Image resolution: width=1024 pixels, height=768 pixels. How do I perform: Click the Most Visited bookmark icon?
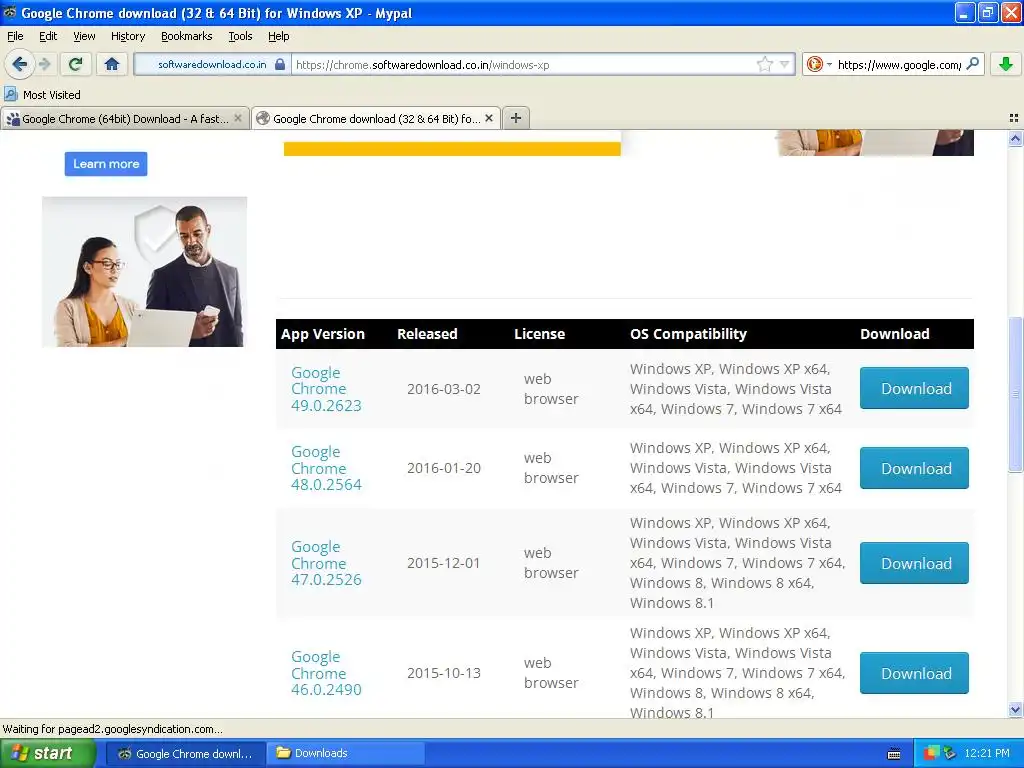10,95
